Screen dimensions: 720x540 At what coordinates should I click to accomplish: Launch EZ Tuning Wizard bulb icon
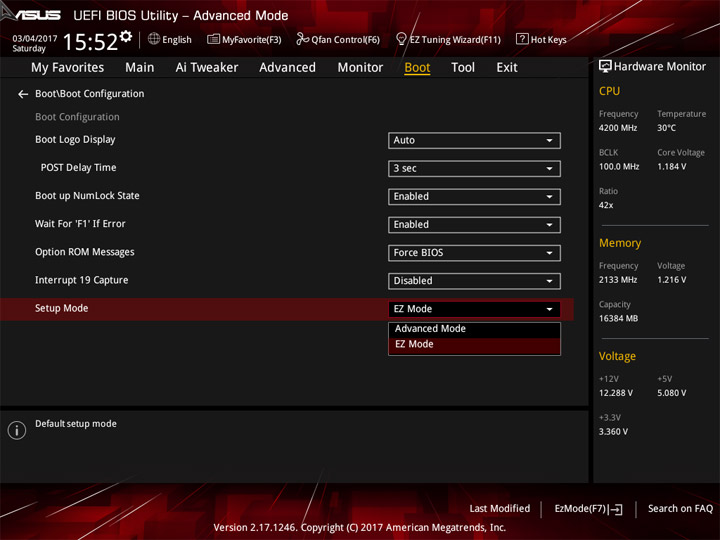tap(401, 39)
